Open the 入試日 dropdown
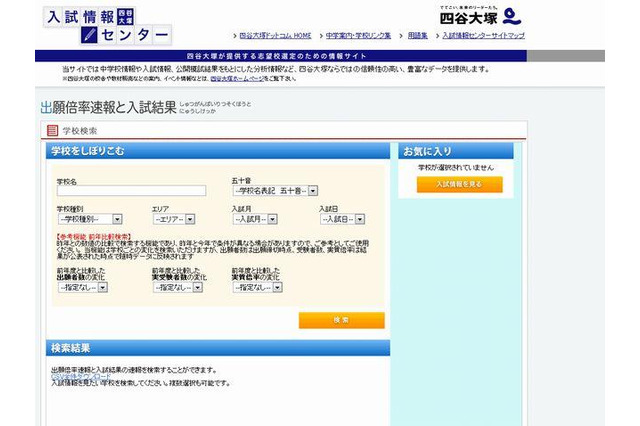 point(342,220)
